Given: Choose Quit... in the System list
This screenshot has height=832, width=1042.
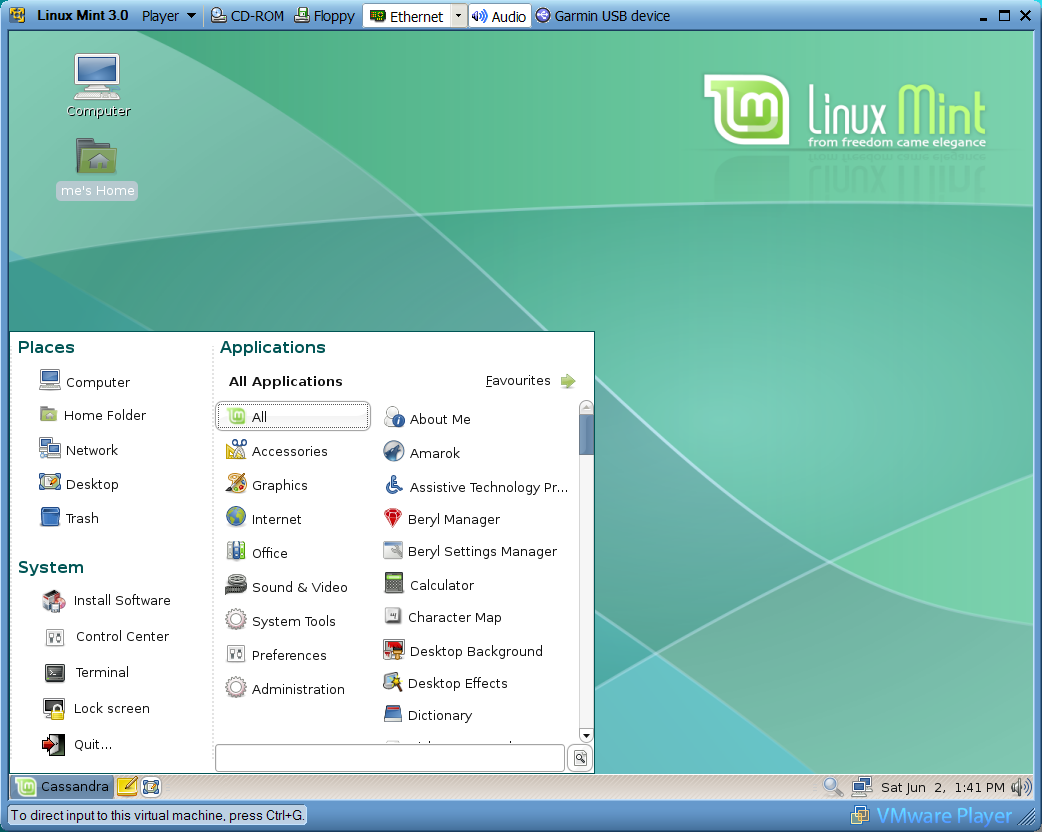Looking at the screenshot, I should [x=76, y=744].
